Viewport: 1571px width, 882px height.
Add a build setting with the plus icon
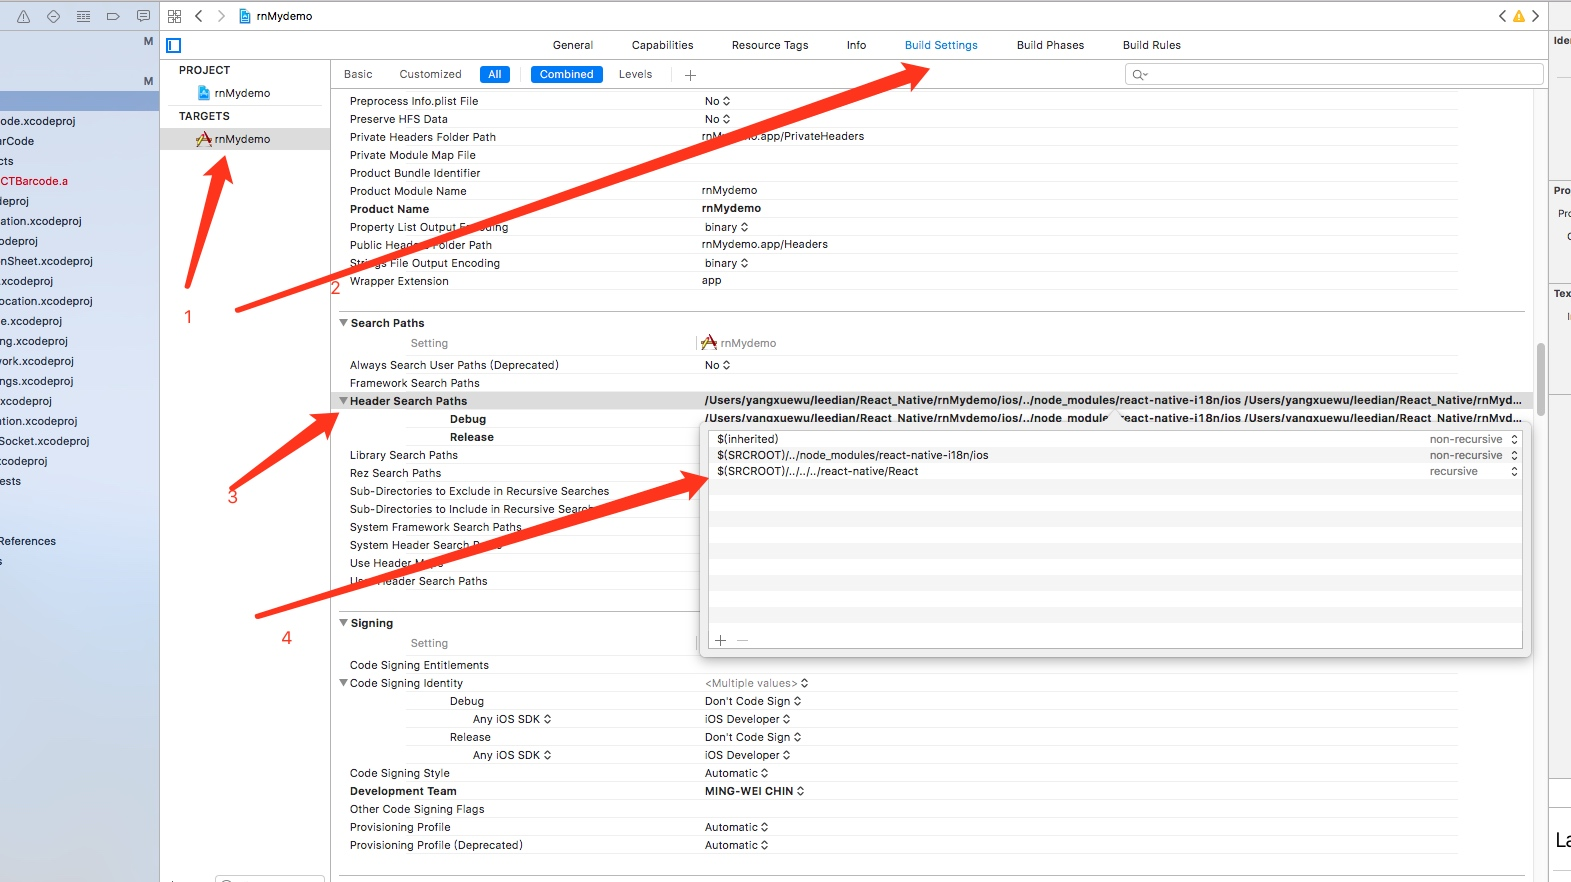690,75
